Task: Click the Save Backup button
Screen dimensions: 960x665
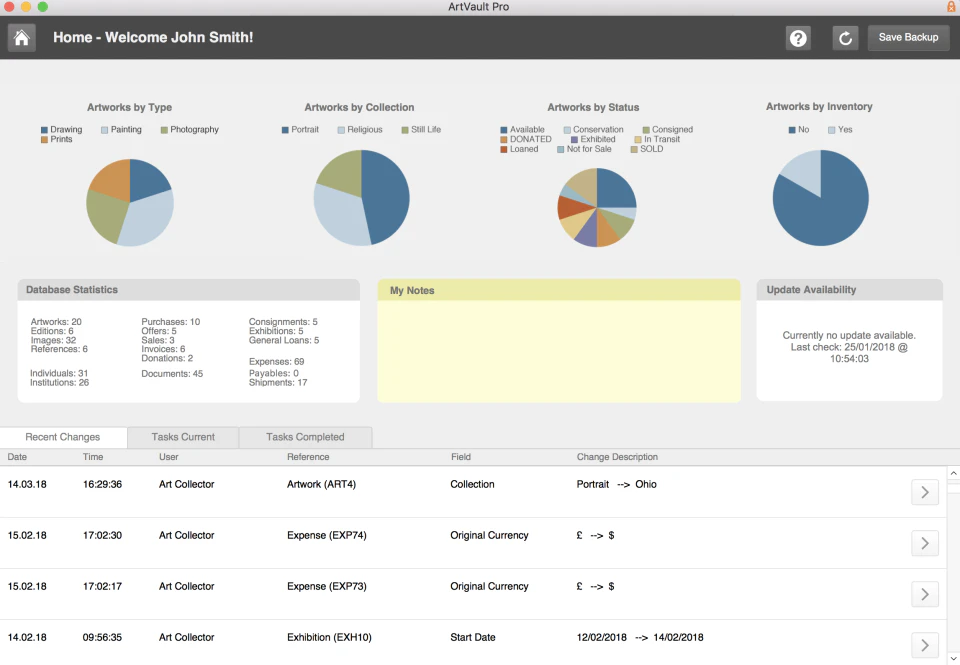Action: [x=907, y=37]
